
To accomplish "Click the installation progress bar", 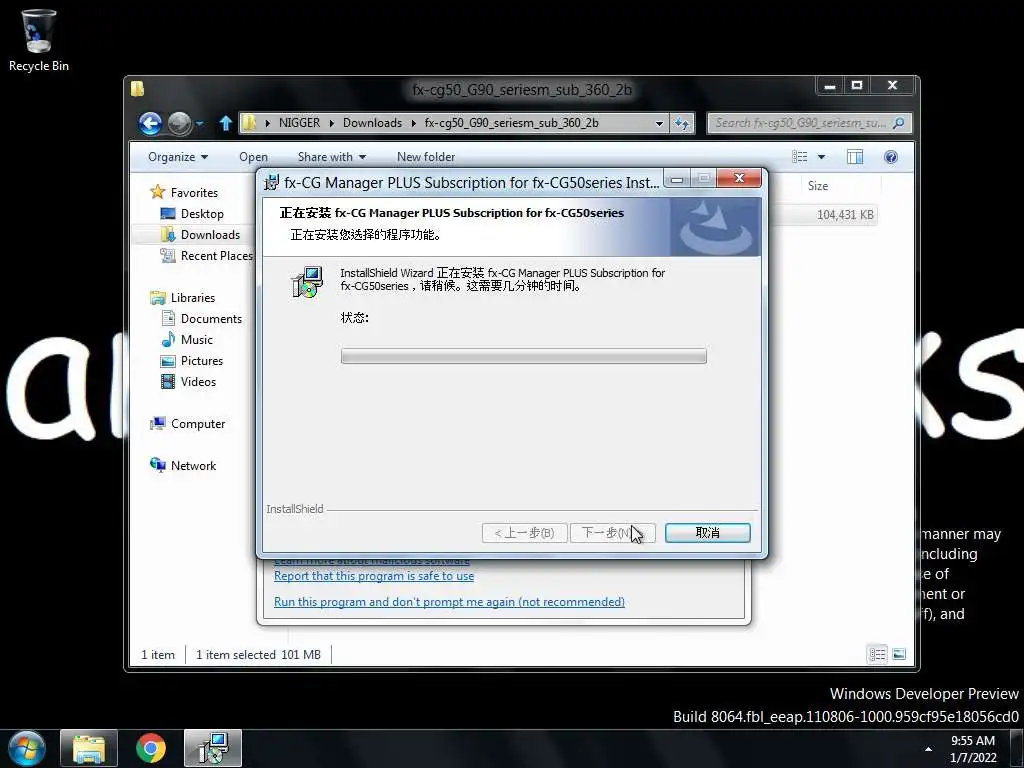I will pos(524,356).
